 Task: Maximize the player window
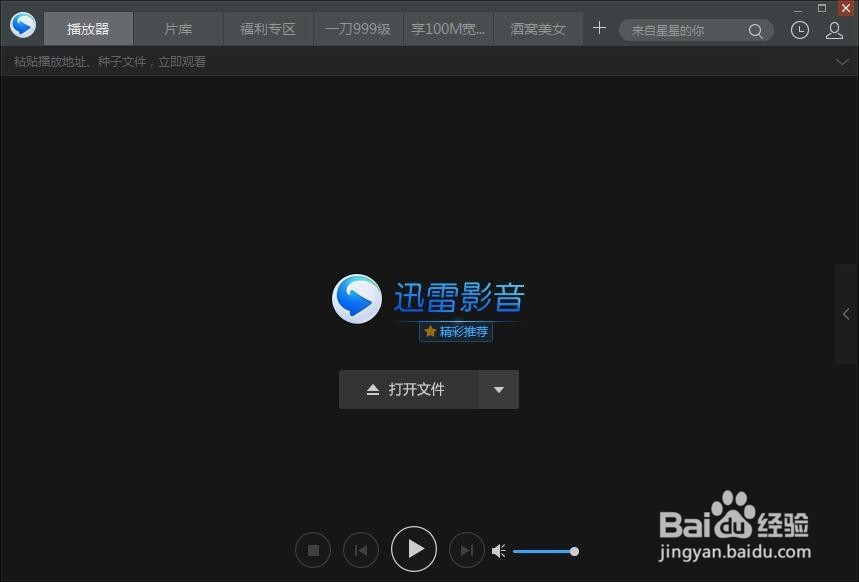pyautogui.click(x=822, y=8)
